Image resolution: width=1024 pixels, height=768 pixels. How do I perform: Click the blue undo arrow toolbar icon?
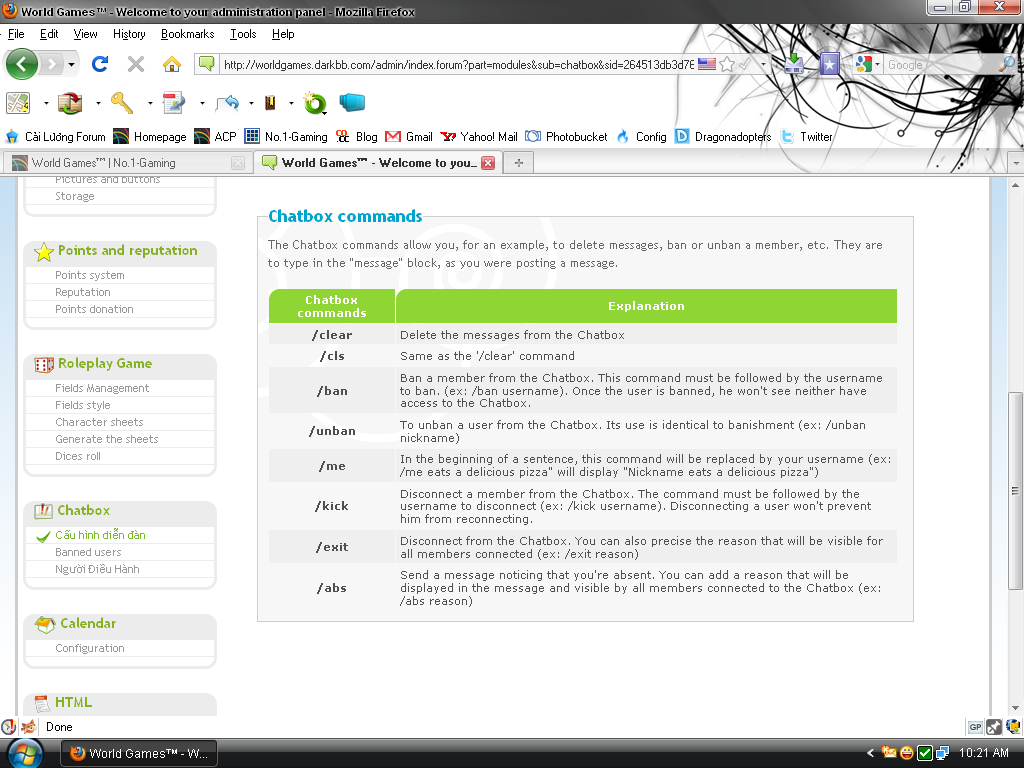(227, 103)
